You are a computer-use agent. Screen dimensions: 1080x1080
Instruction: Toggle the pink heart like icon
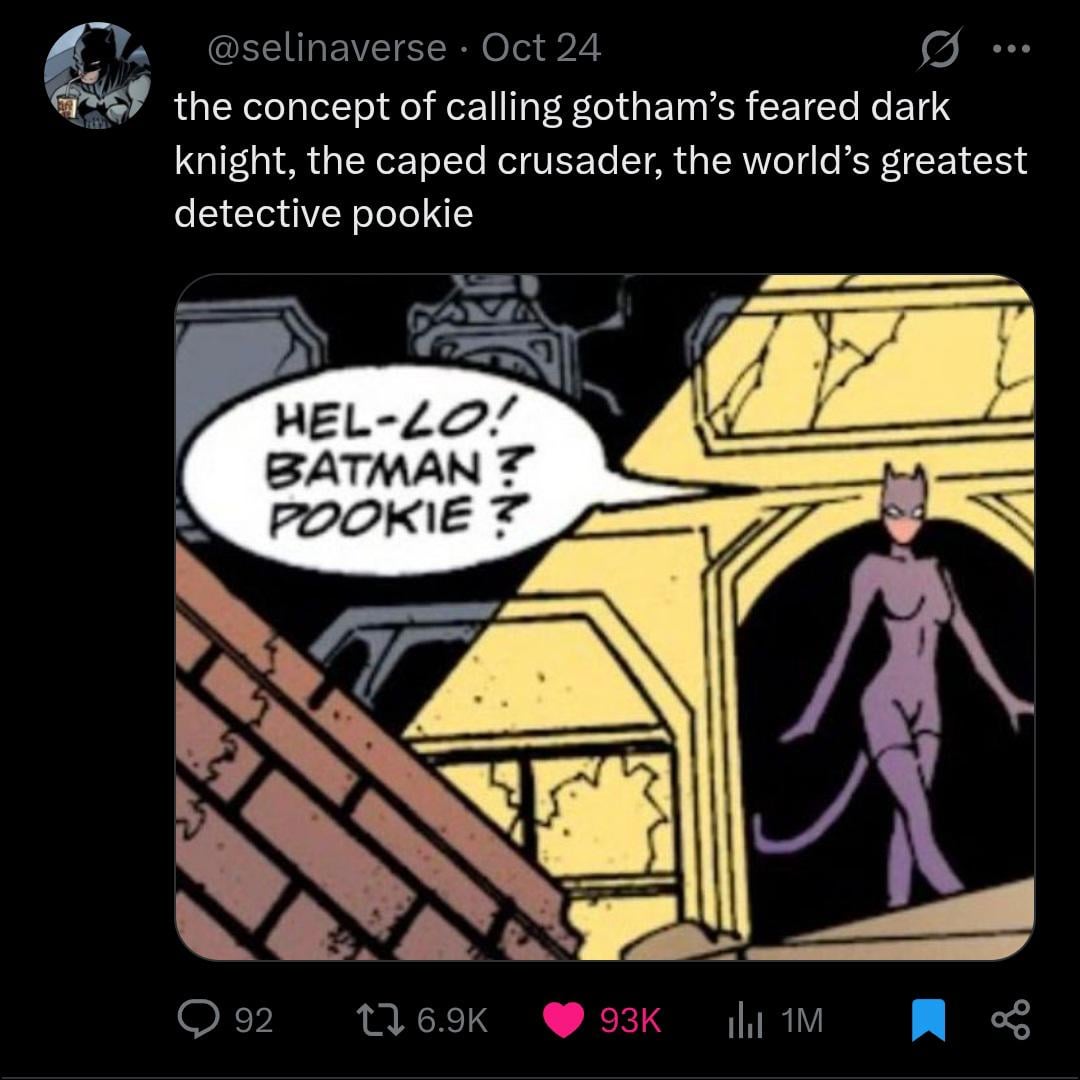(x=564, y=1019)
